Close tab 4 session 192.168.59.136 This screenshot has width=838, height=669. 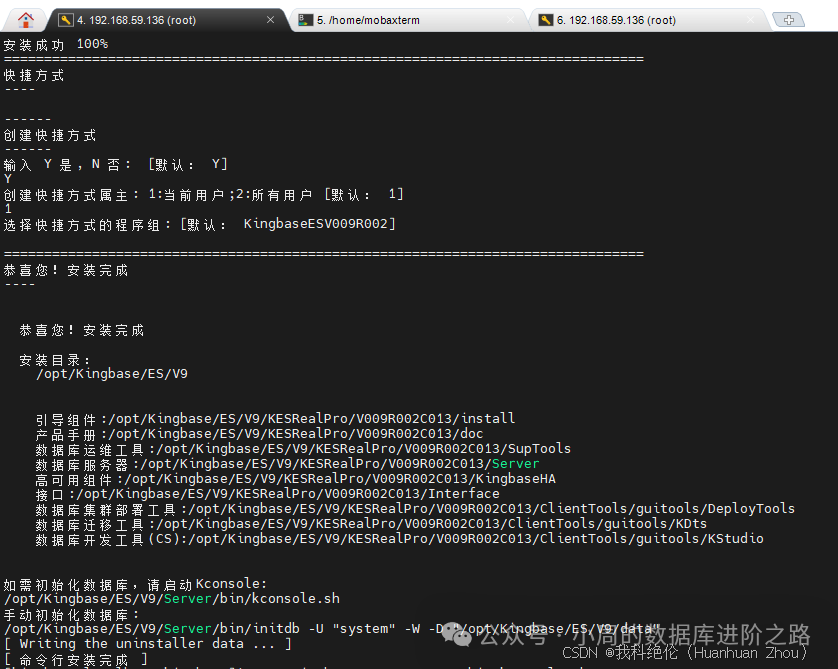click(x=270, y=20)
